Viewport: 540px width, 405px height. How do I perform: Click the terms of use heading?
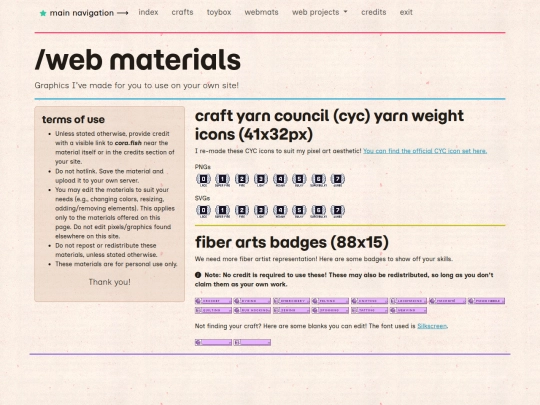(x=73, y=120)
